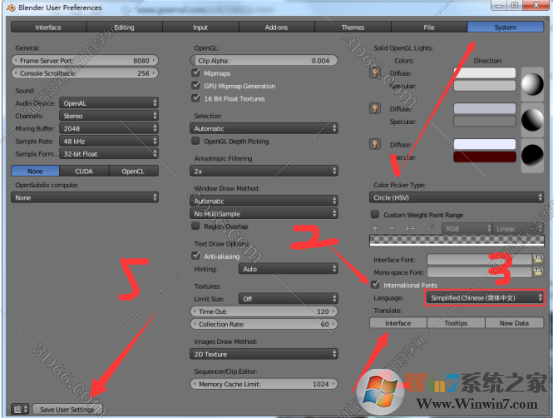Screen dimensions: 554x418
Task: Toggle 16 Bit Float Textures
Action: tap(195, 98)
